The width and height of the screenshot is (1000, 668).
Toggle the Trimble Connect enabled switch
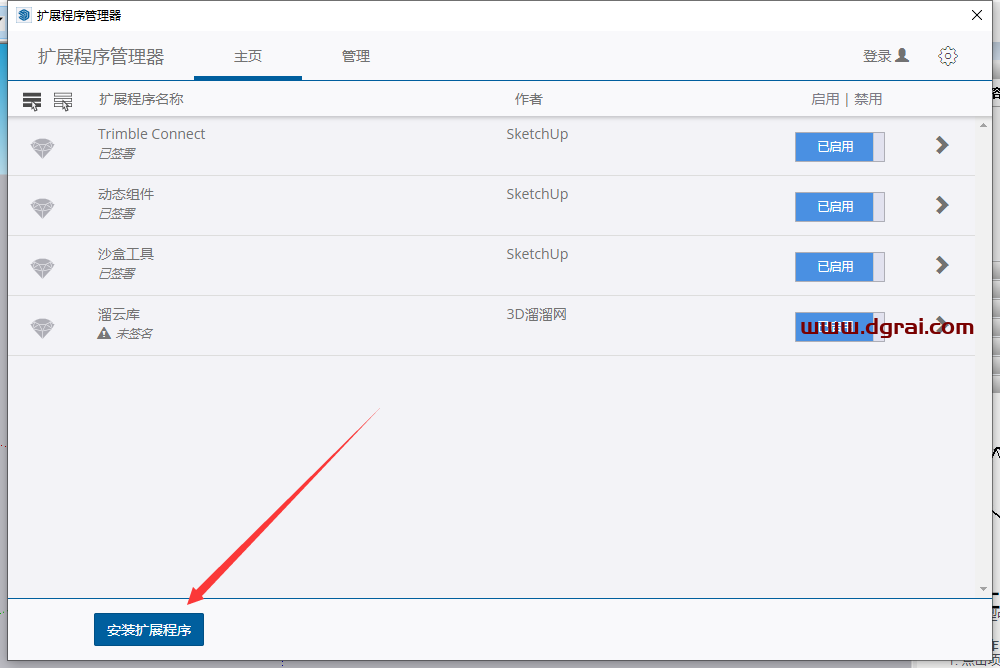[x=839, y=147]
